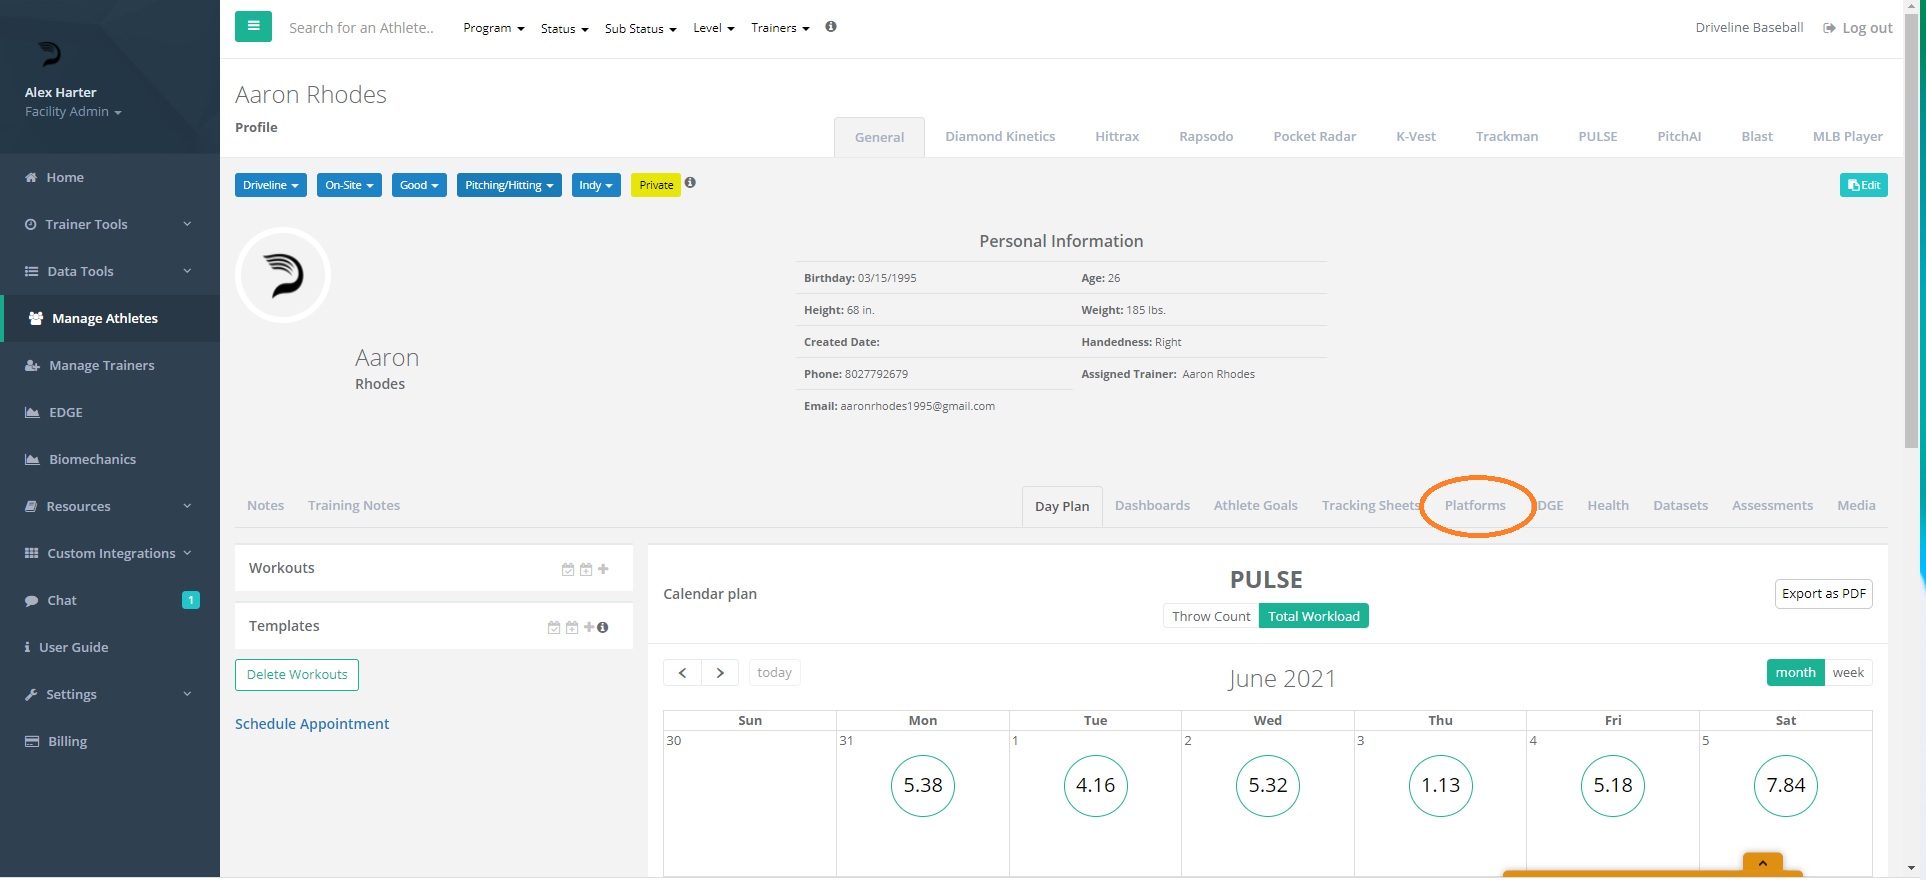Image resolution: width=1926 pixels, height=880 pixels.
Task: Switch to the Rapsodo tab
Action: pyautogui.click(x=1205, y=137)
